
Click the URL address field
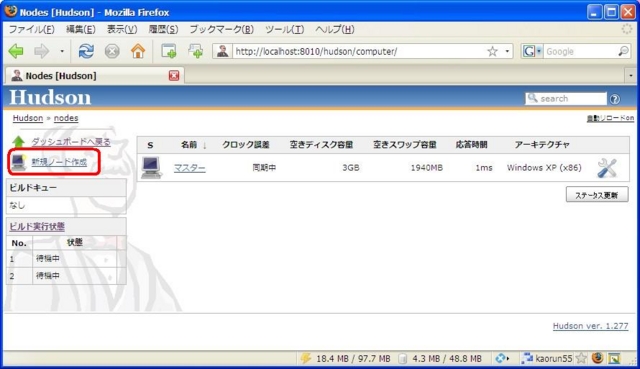pyautogui.click(x=359, y=51)
